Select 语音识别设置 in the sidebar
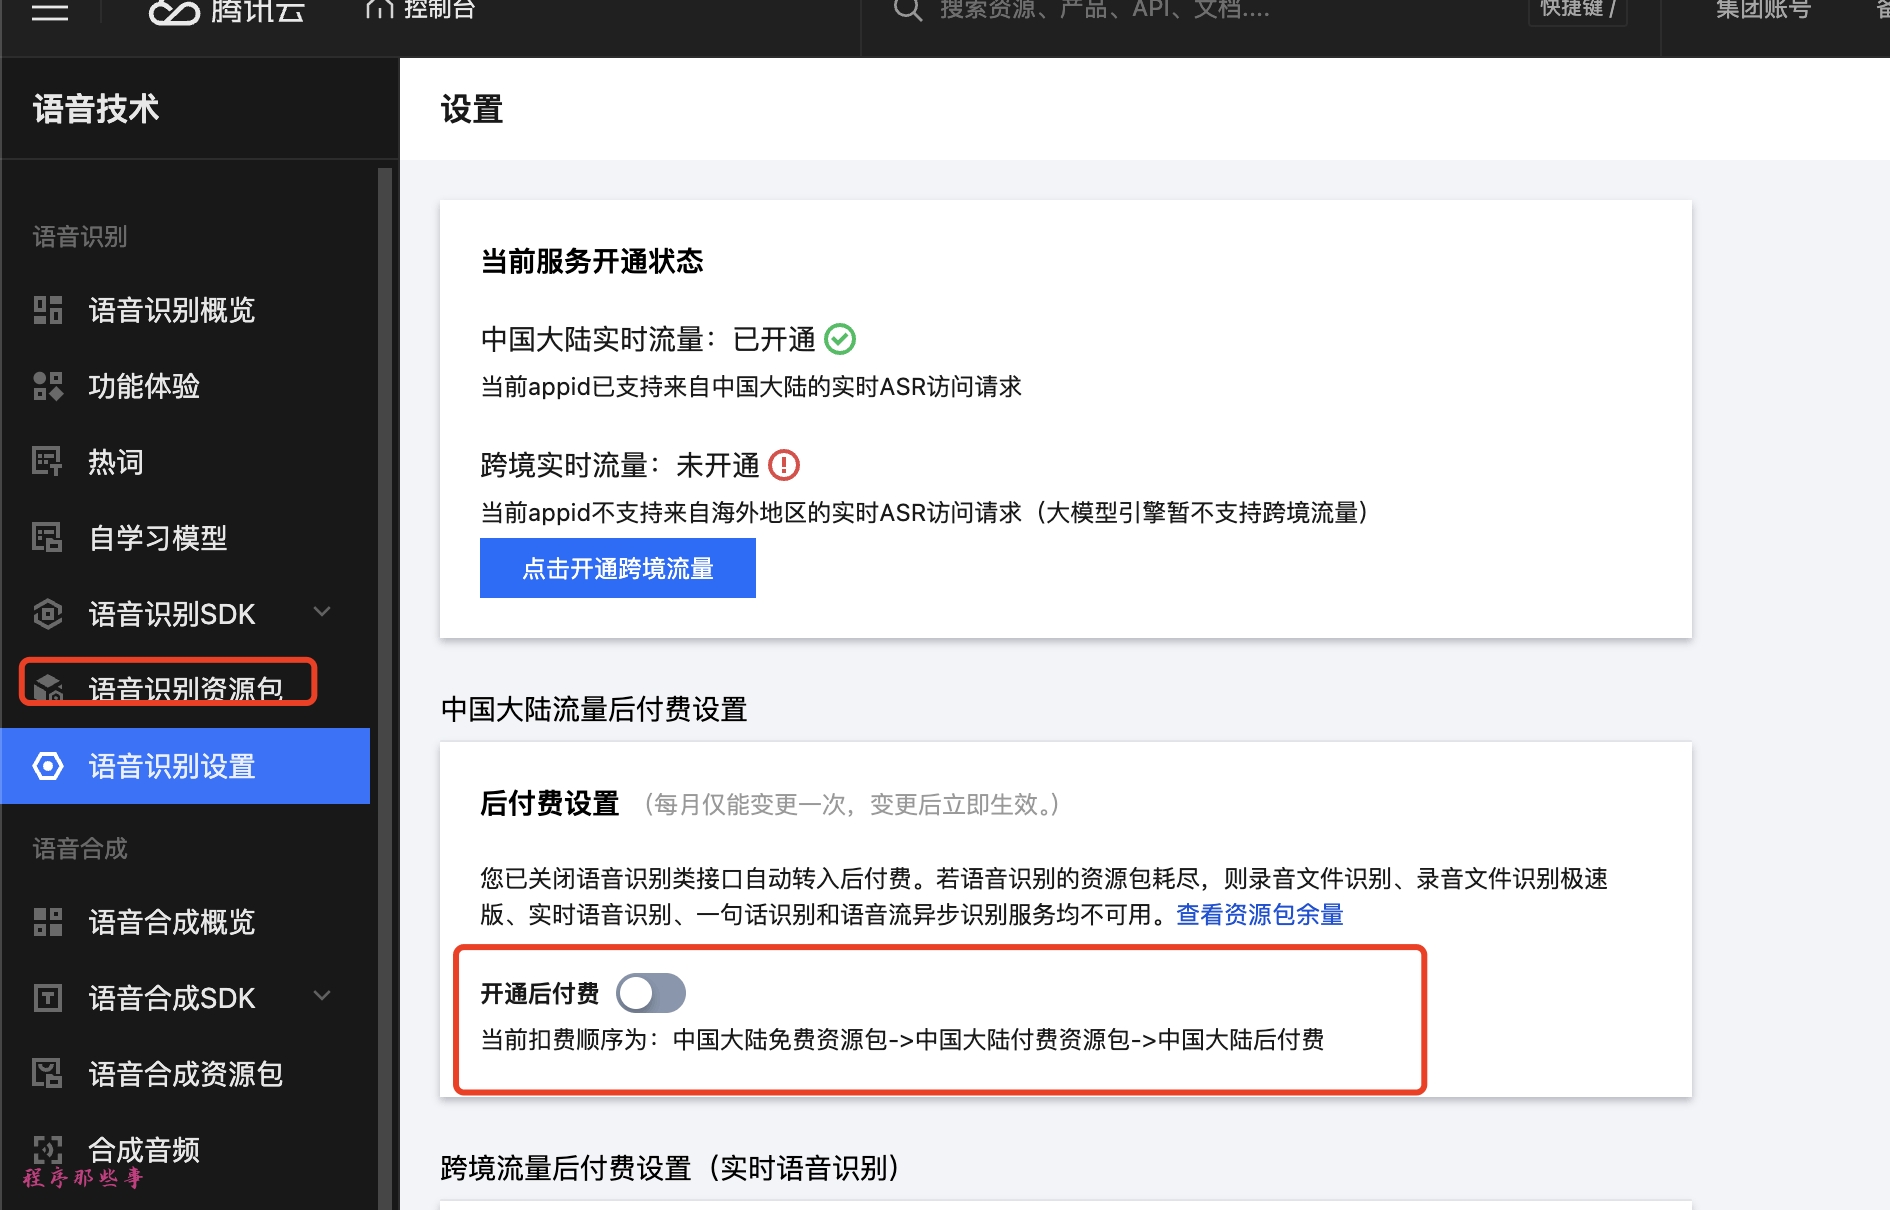Screen dimensions: 1890x1210 [x=172, y=766]
